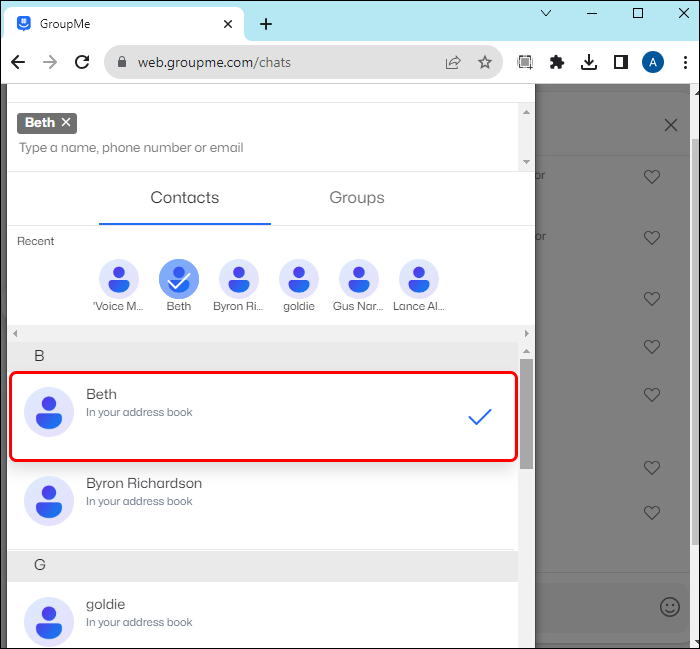This screenshot has width=700, height=649.
Task: Switch to the Groups tab
Action: coord(357,198)
